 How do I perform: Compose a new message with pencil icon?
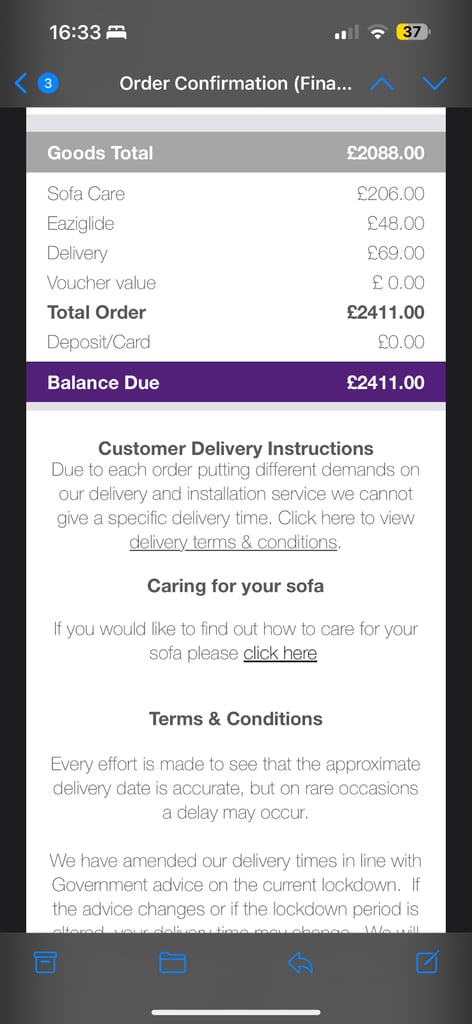[x=428, y=962]
